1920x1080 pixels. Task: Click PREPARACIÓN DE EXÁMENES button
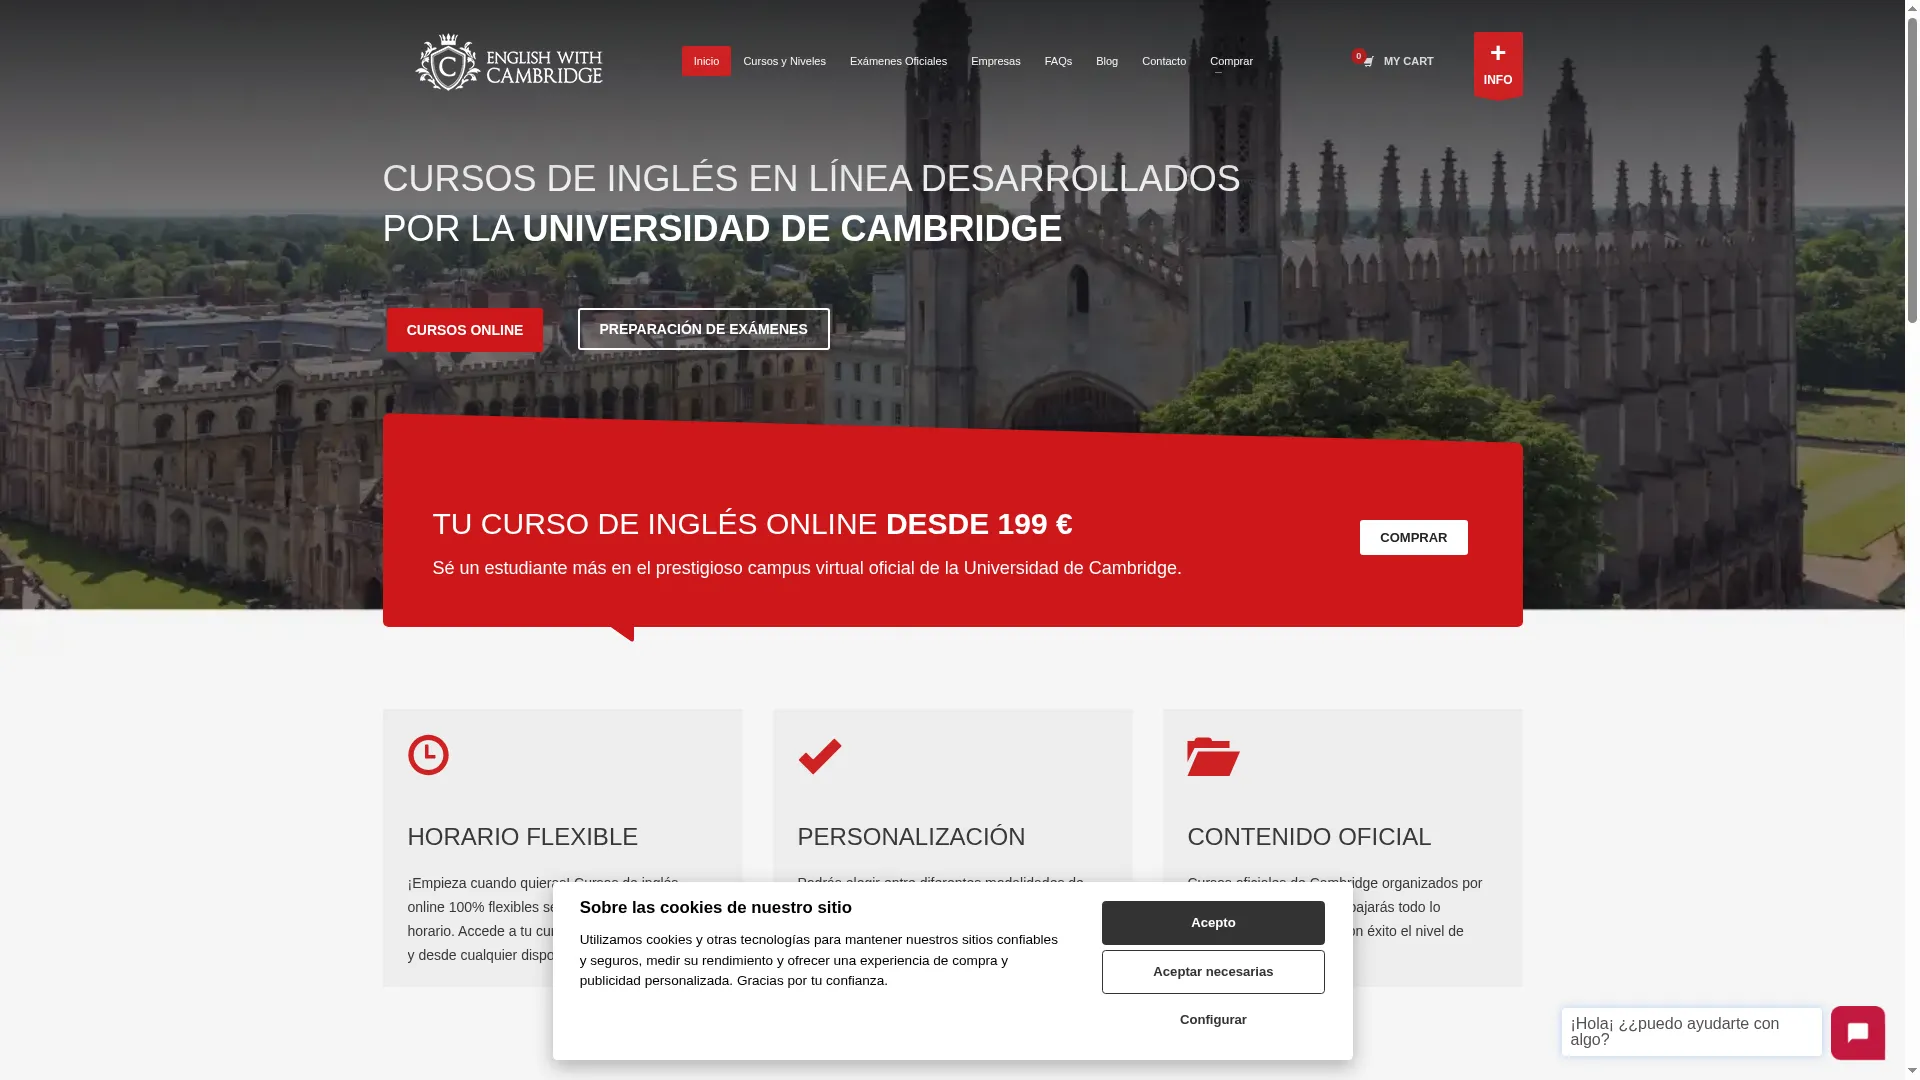703,329
